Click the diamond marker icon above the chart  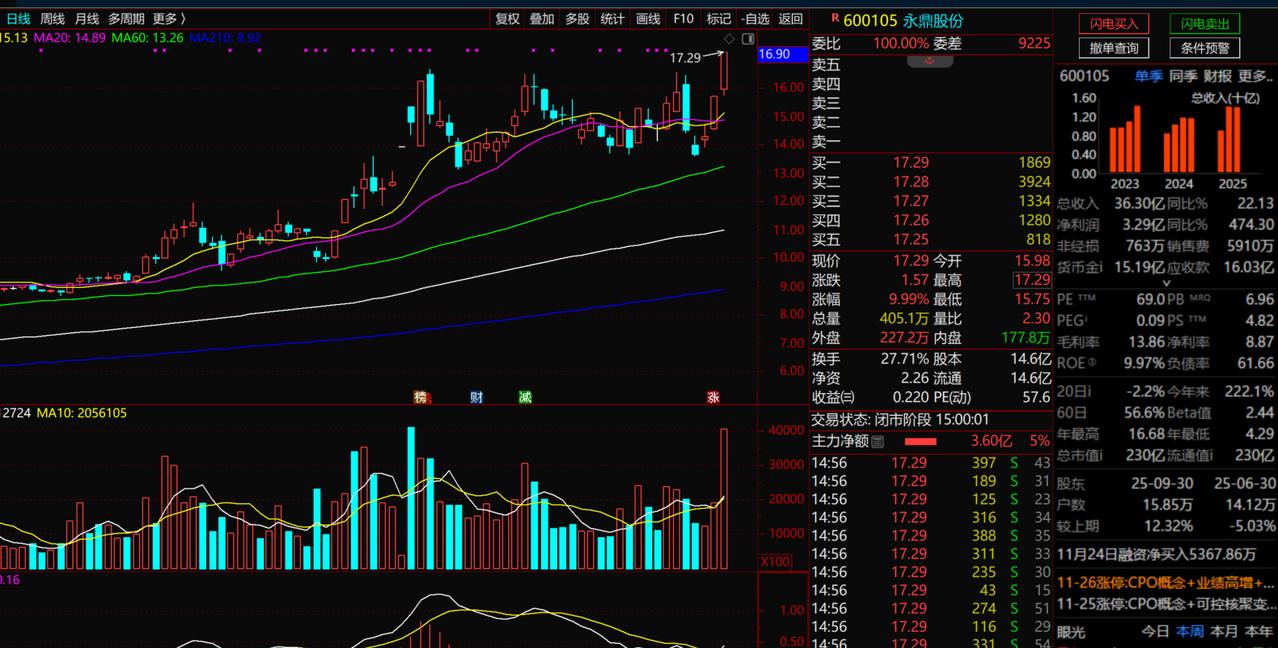pyautogui.click(x=729, y=39)
